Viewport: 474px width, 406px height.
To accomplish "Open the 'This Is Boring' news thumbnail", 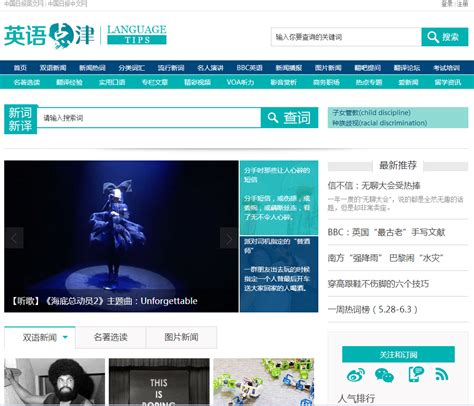I will [x=159, y=382].
